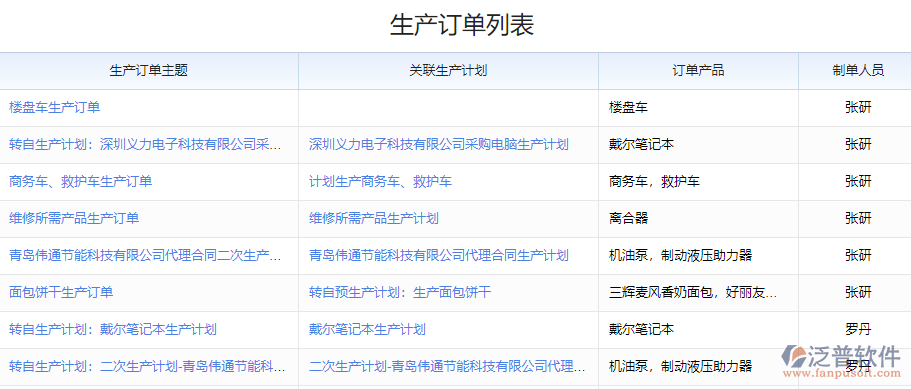The image size is (911, 389).
Task: Open plan 维修所需产品生产计划
Action: click(374, 218)
